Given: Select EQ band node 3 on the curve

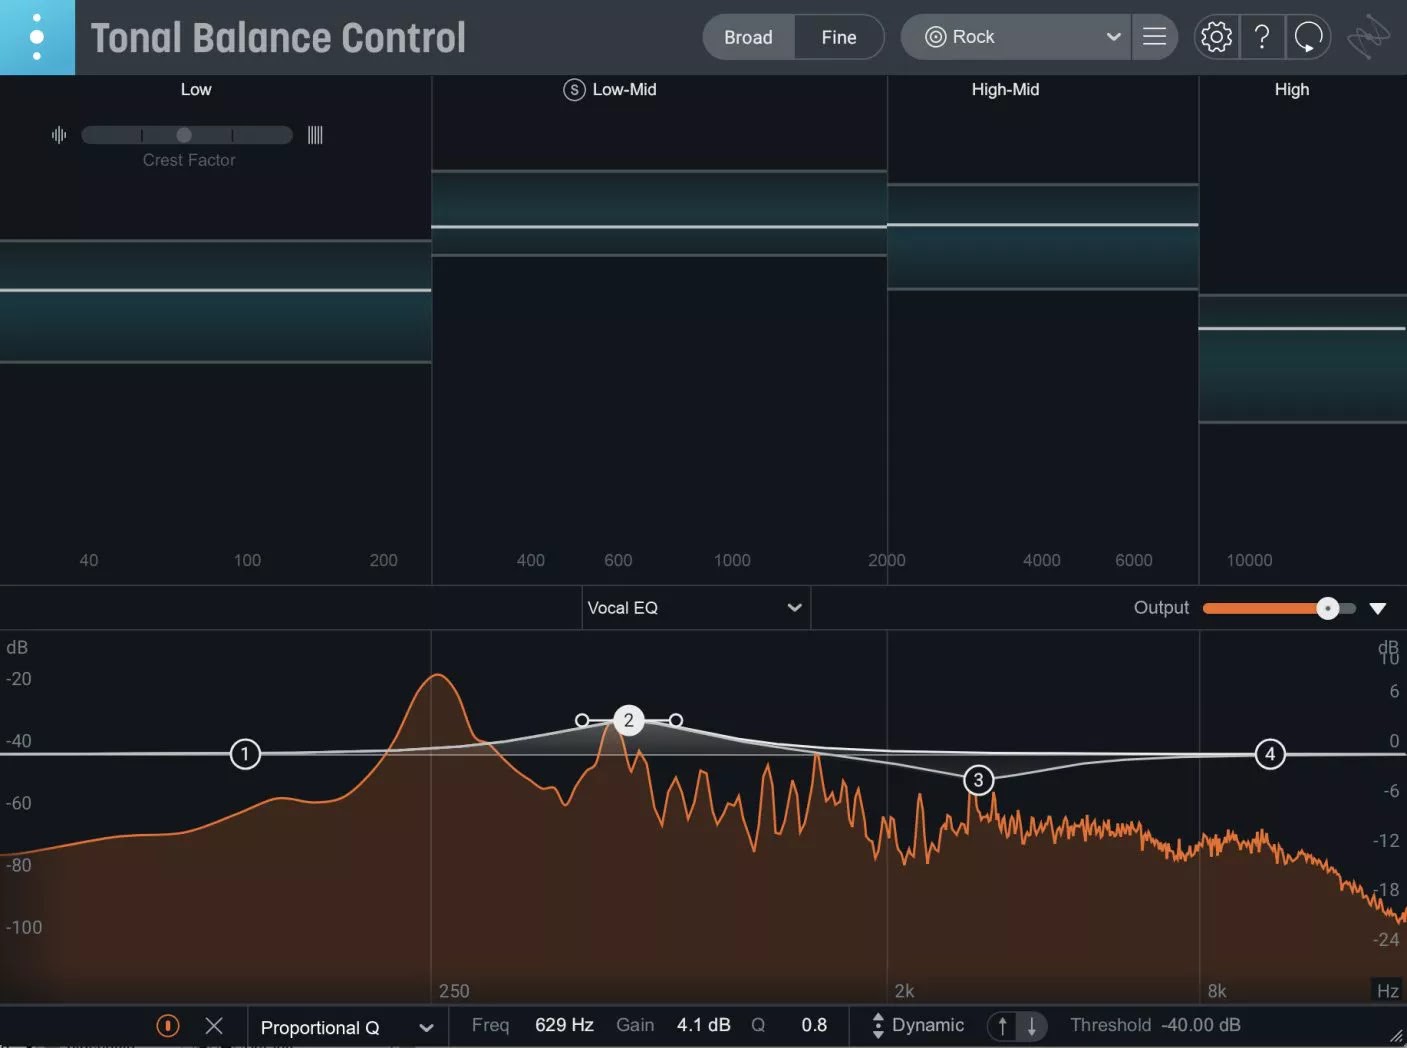Looking at the screenshot, I should point(978,779).
